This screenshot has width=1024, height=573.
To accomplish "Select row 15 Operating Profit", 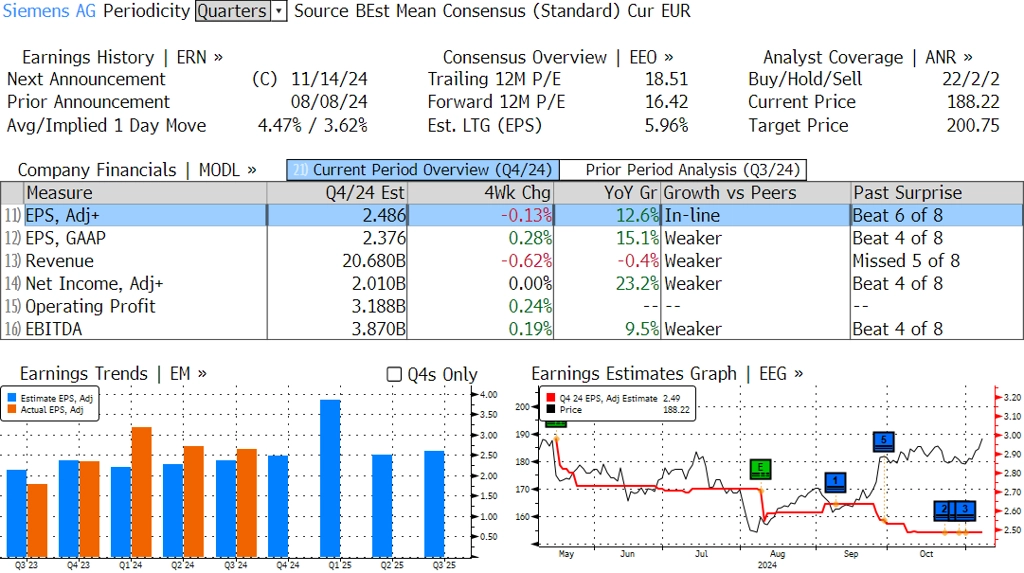I will pos(512,306).
